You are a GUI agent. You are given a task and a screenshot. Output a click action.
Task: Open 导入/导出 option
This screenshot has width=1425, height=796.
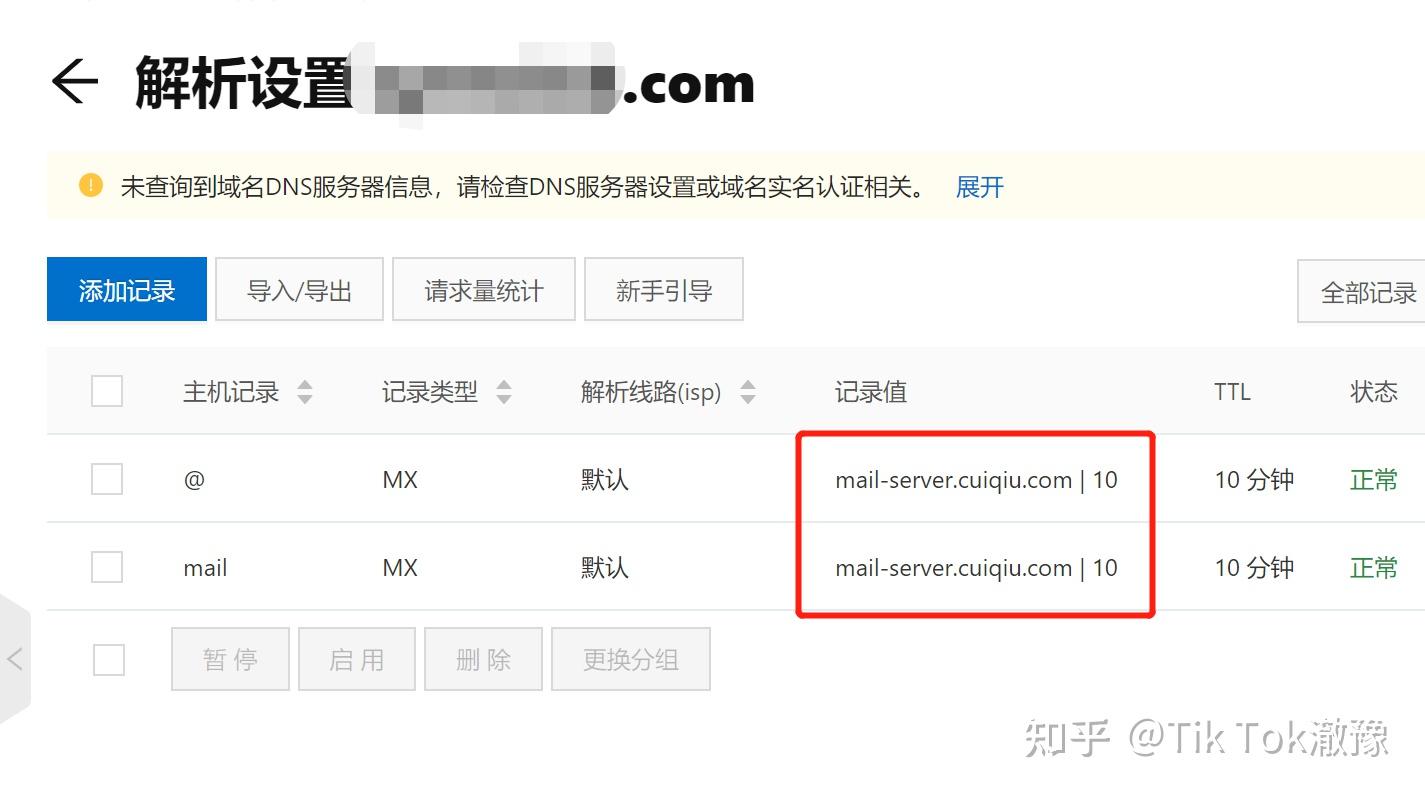click(x=299, y=289)
